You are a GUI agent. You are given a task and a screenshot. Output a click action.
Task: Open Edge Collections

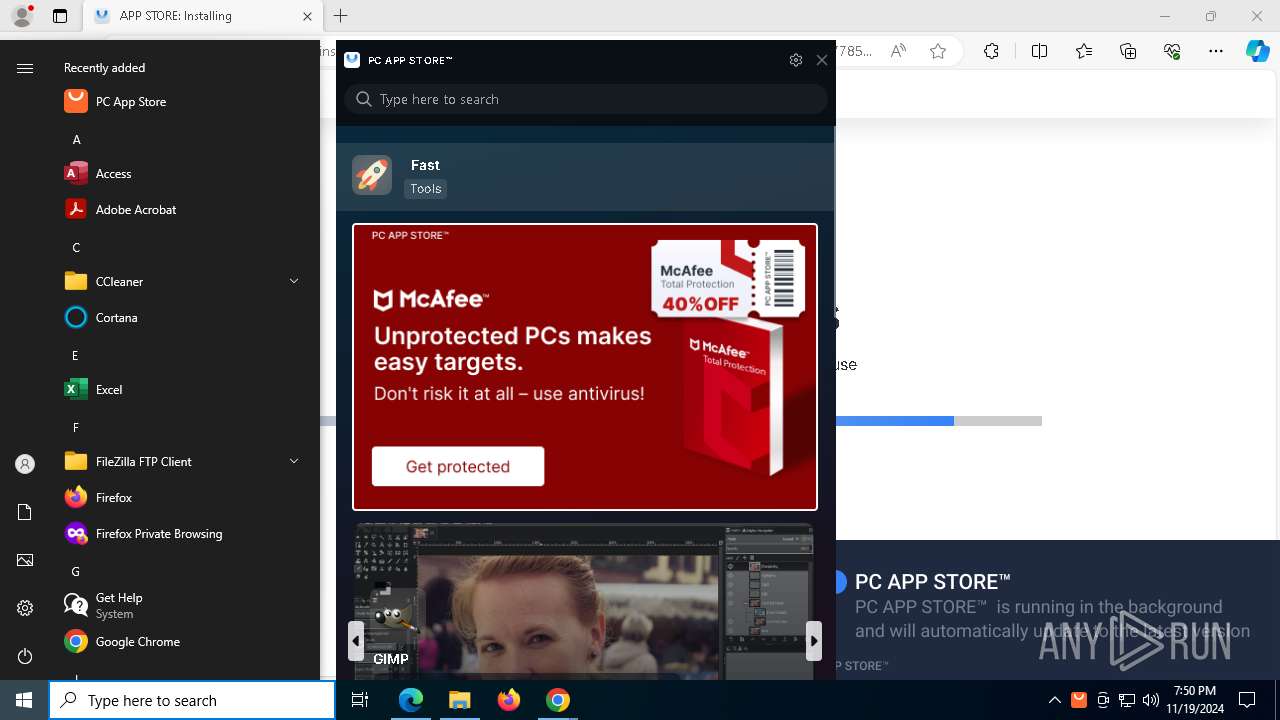pyautogui.click(x=1128, y=51)
